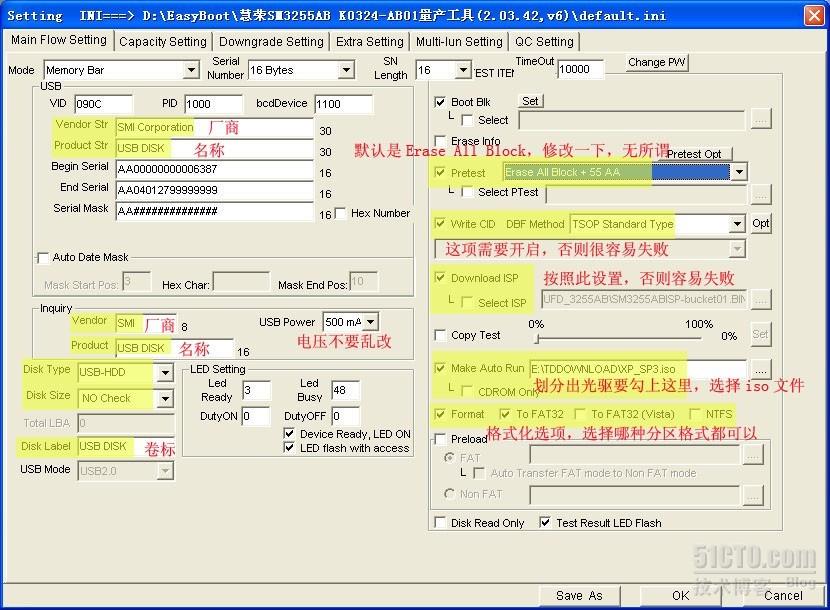
Task: Check the Disk Read Only option
Action: (441, 523)
